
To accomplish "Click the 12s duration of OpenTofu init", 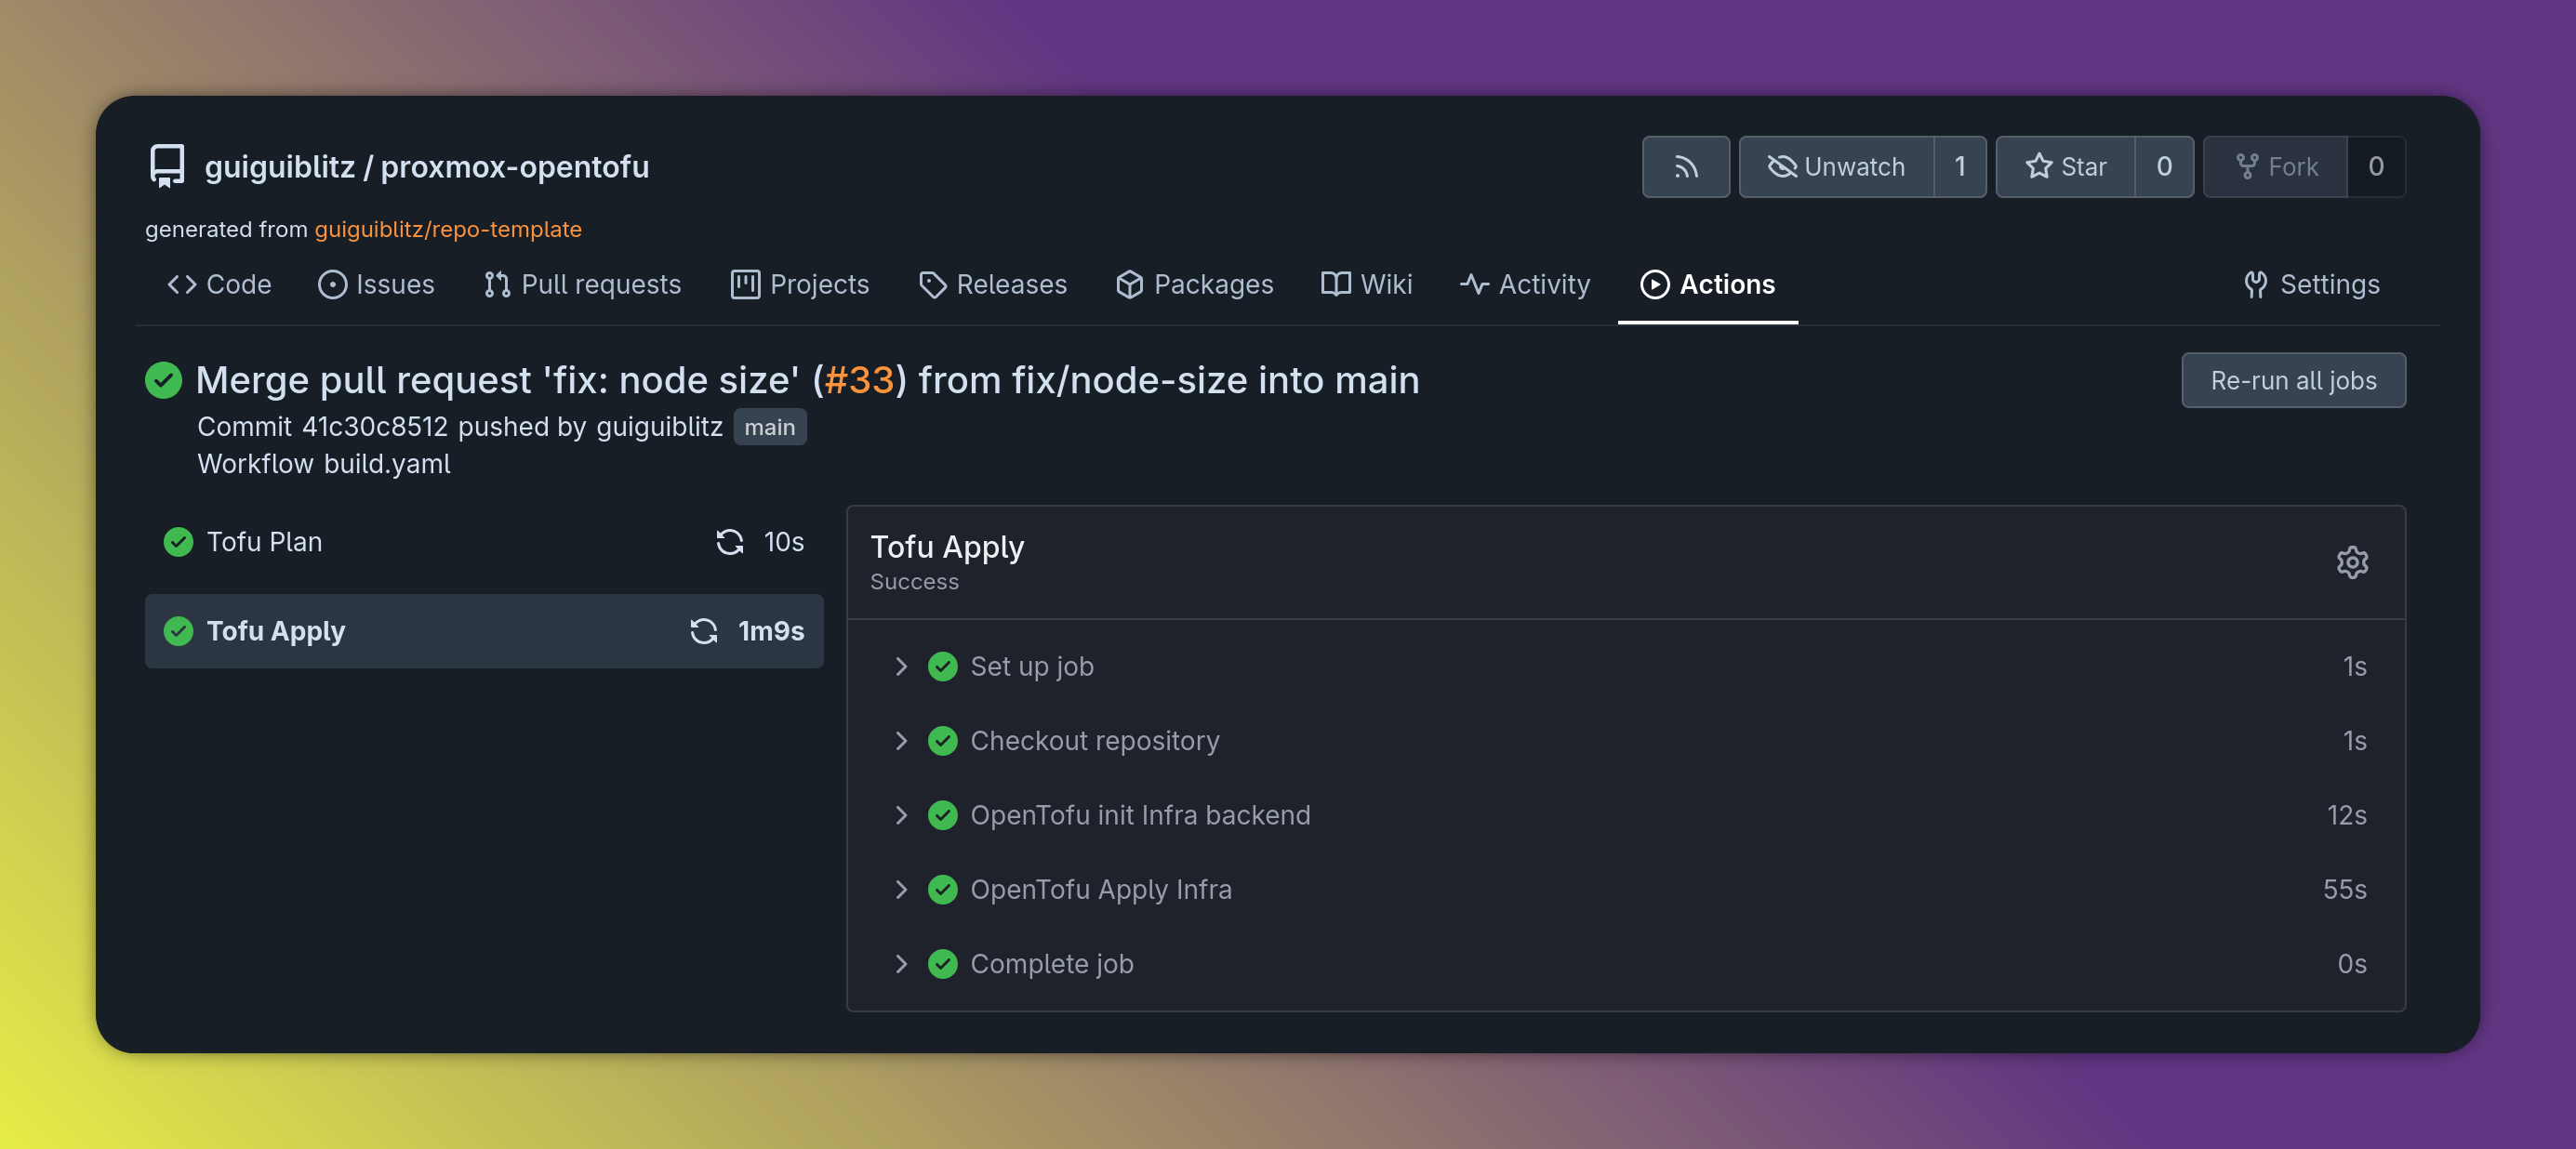I will [2346, 815].
